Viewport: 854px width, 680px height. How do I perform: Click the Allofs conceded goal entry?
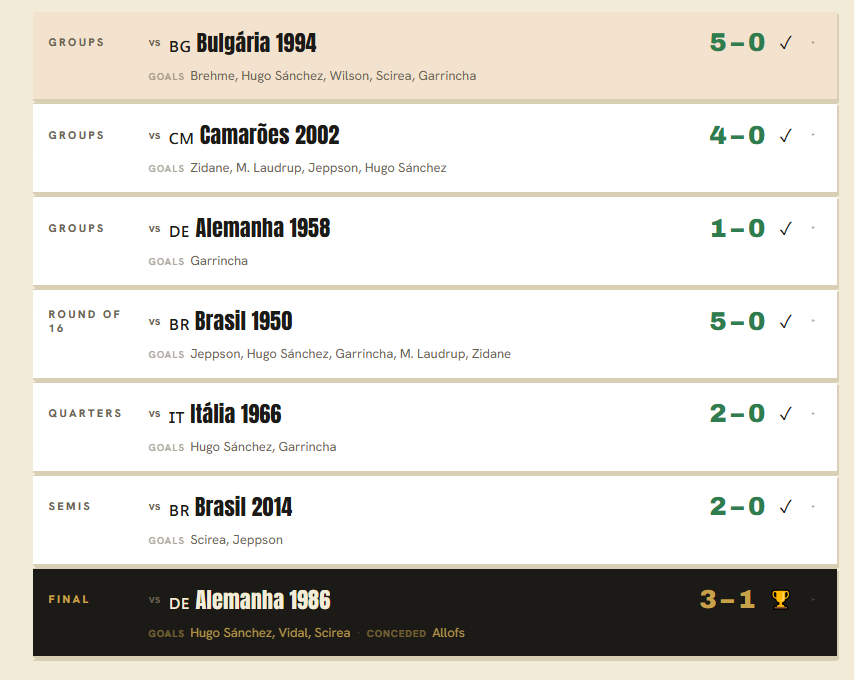click(x=448, y=633)
